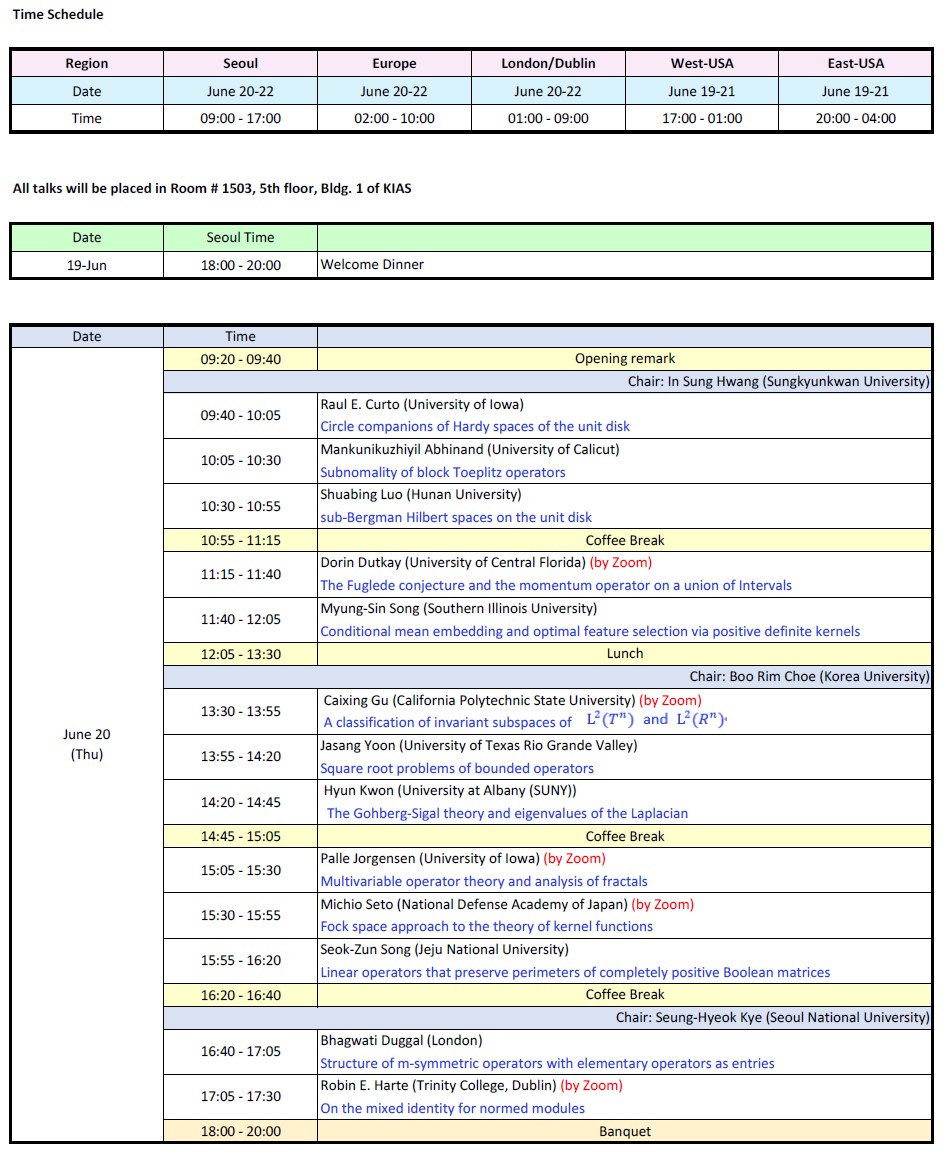Select the 'Banquet' row at 18:00

pyautogui.click(x=625, y=1131)
